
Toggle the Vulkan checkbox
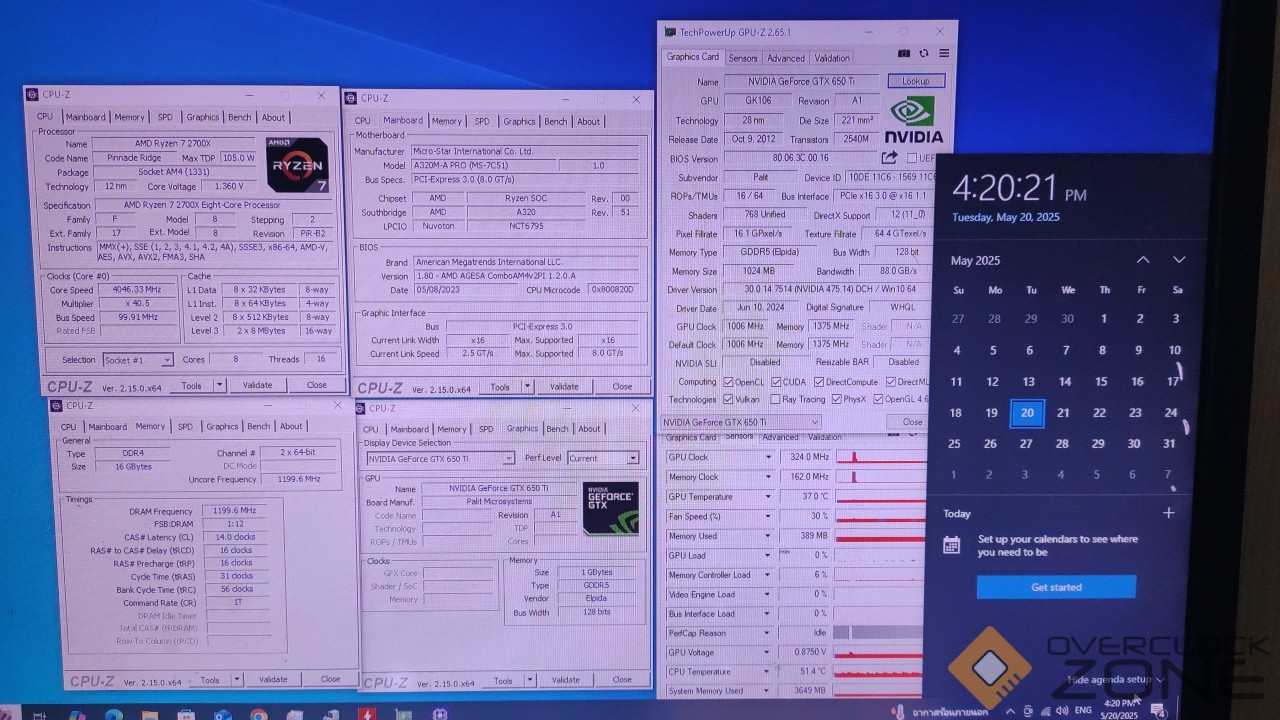(728, 399)
